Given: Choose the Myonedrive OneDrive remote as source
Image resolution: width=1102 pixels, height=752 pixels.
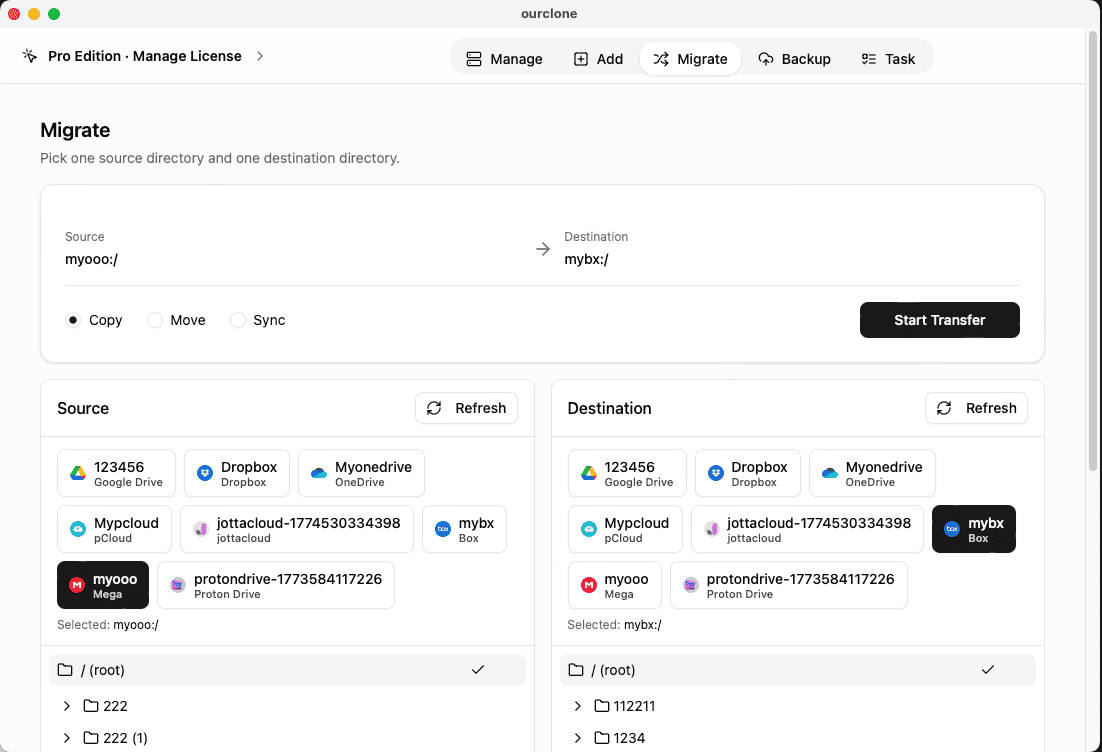Looking at the screenshot, I should tap(360, 472).
